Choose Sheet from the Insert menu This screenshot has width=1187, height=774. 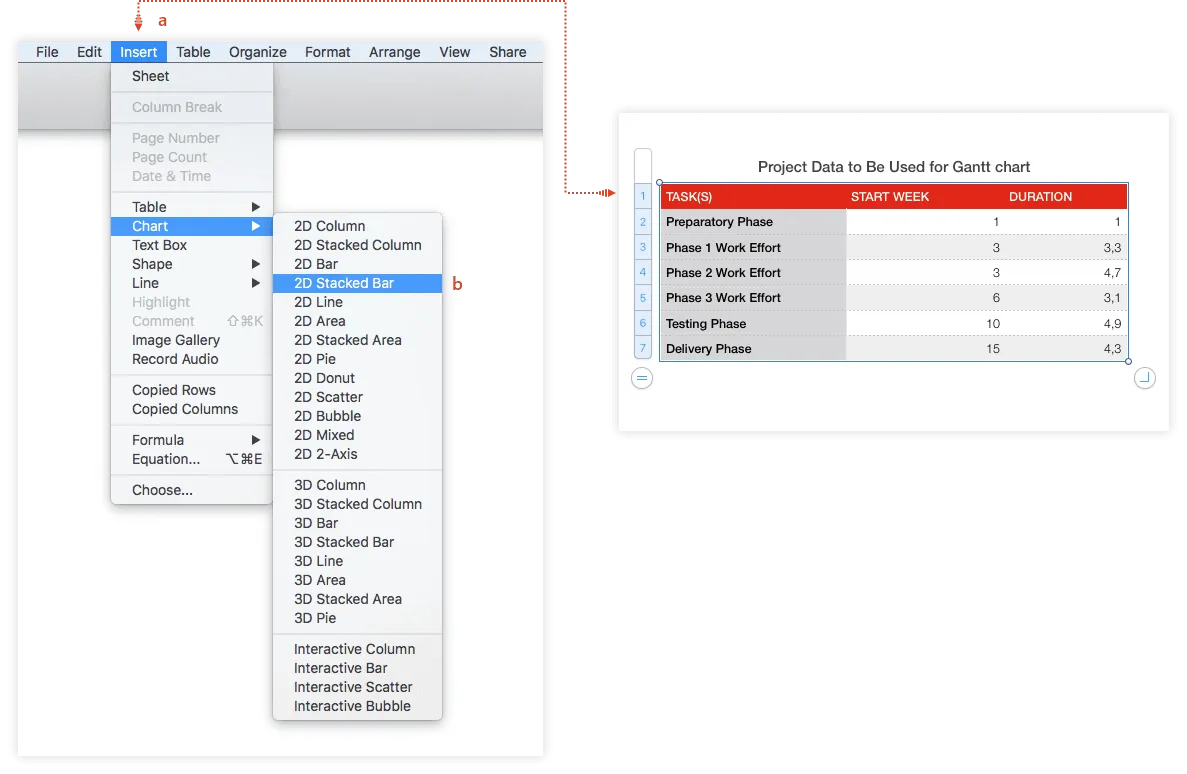click(192, 76)
